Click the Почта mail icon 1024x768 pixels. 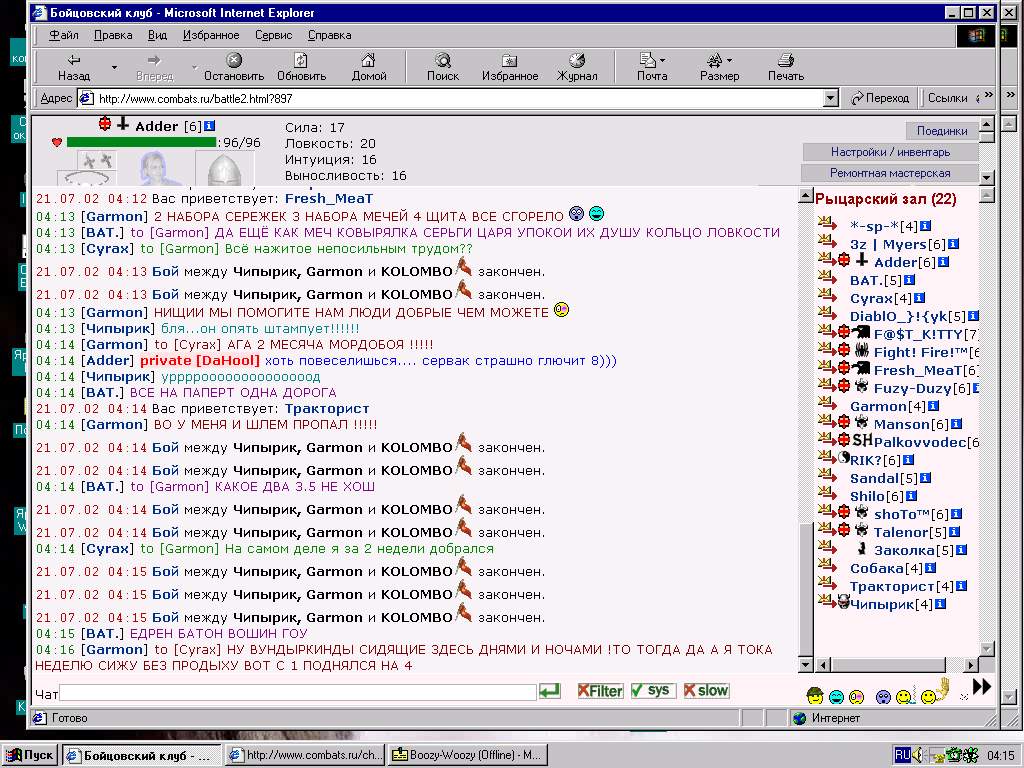tap(648, 60)
